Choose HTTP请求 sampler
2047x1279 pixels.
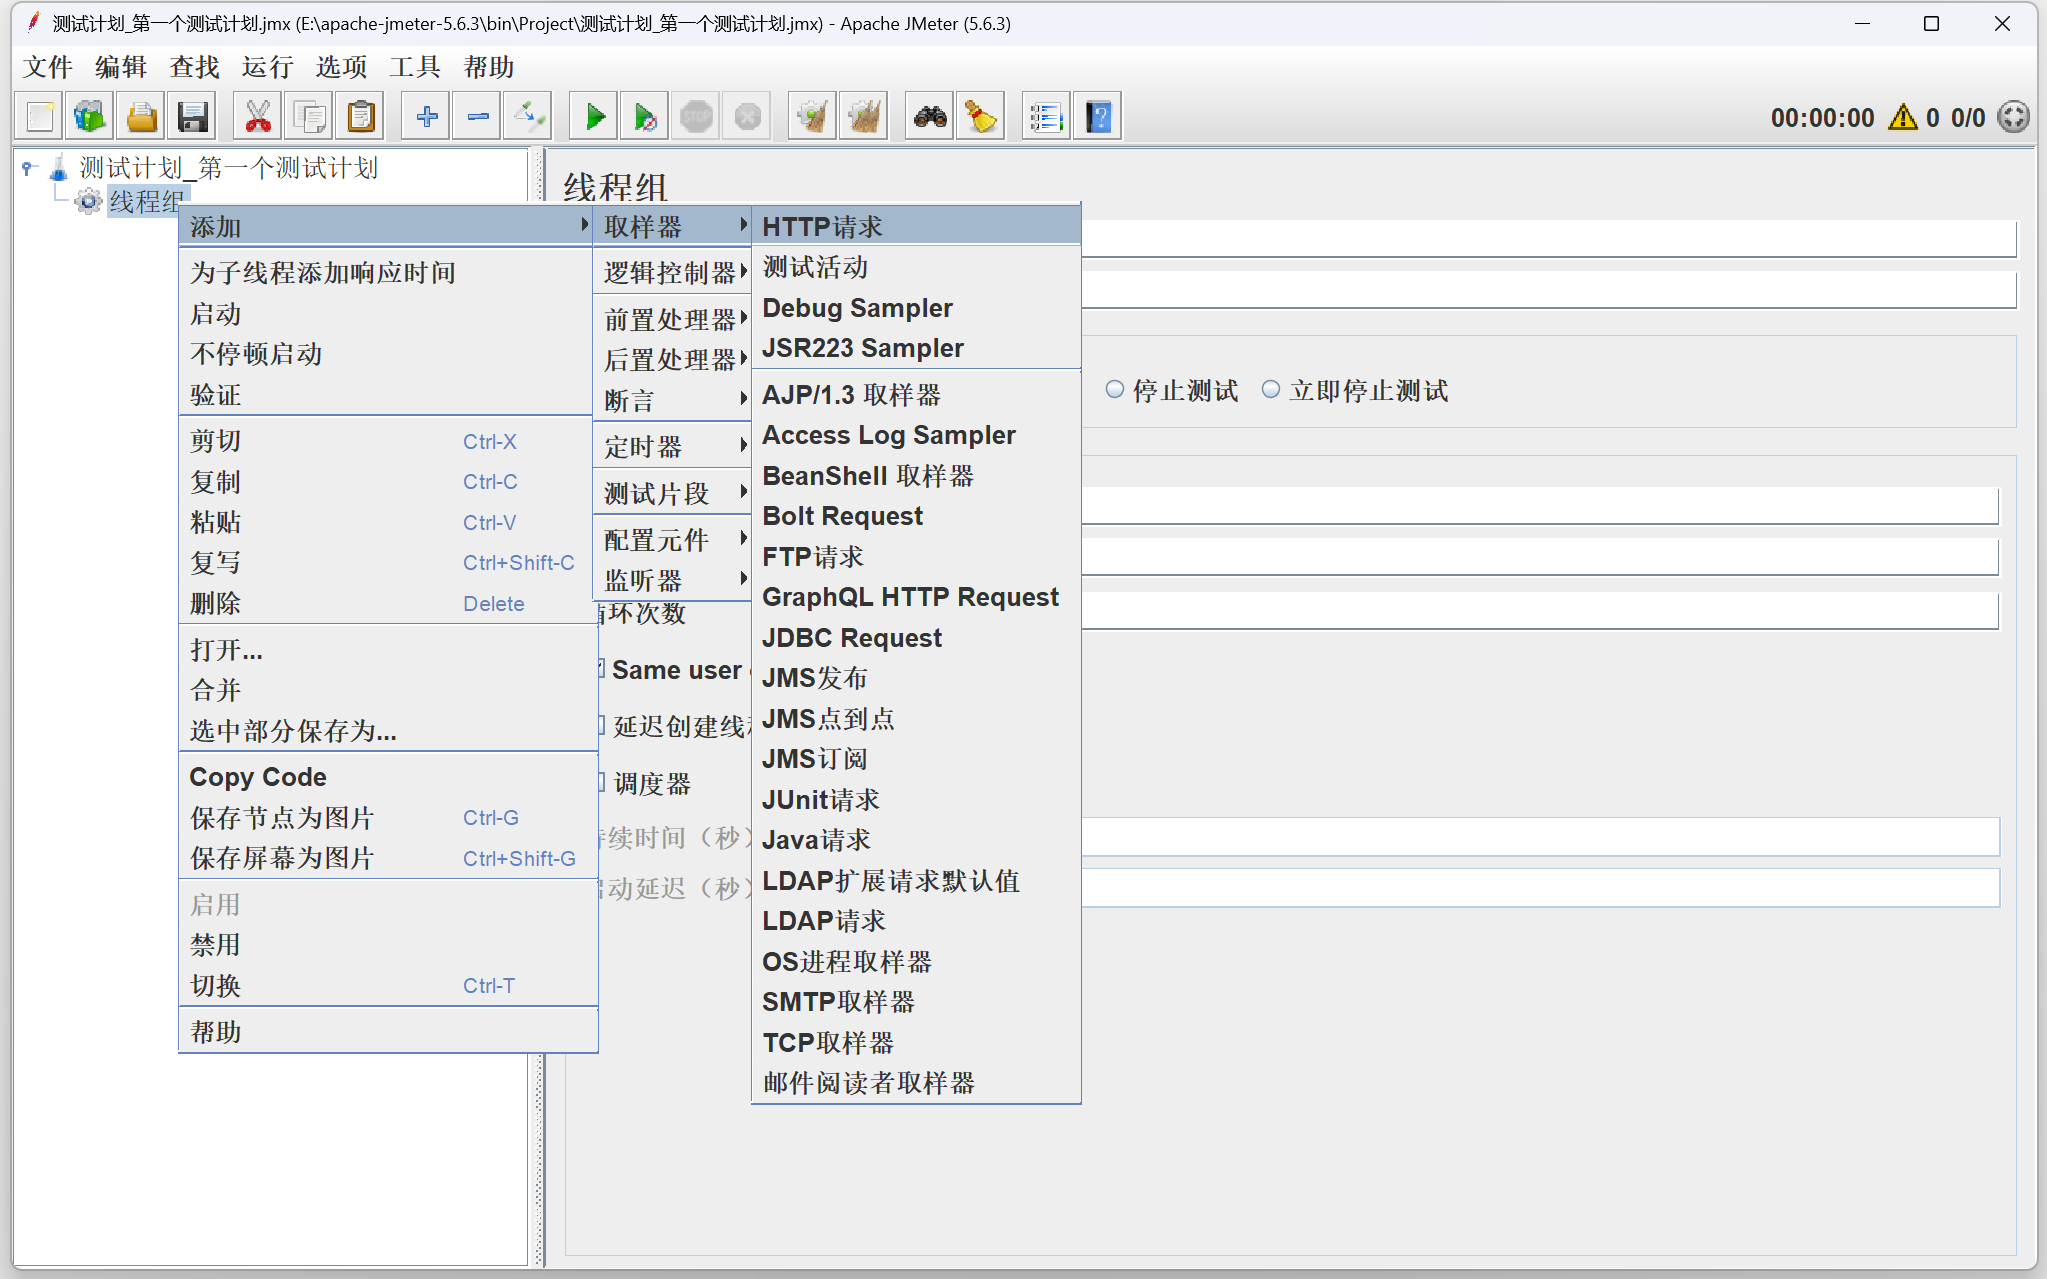pyautogui.click(x=916, y=226)
